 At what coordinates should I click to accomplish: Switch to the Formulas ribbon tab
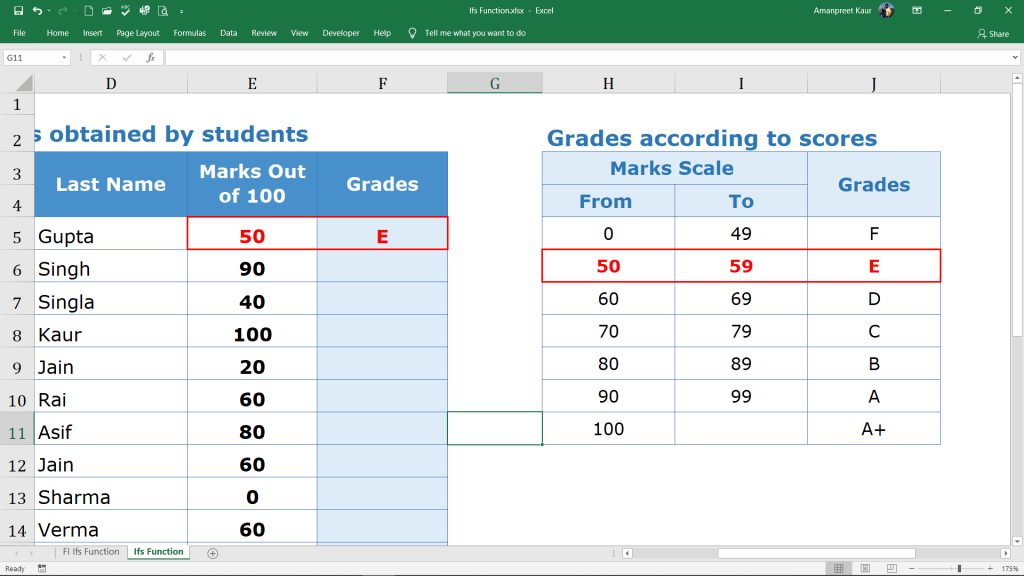pyautogui.click(x=189, y=32)
